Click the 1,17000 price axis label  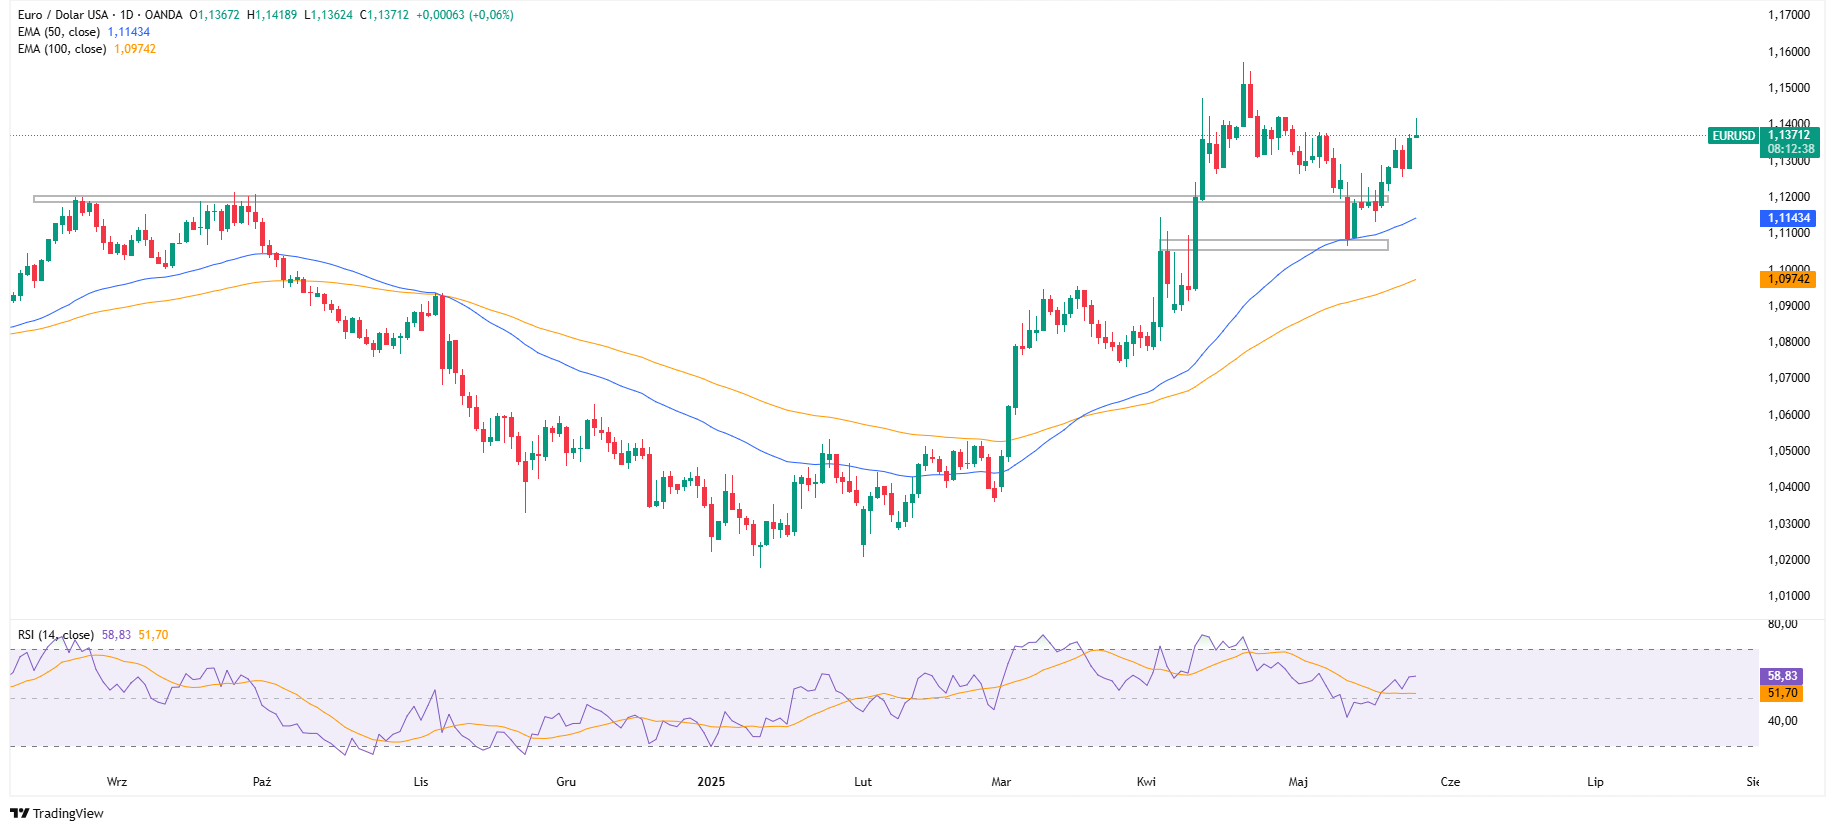(x=1789, y=15)
